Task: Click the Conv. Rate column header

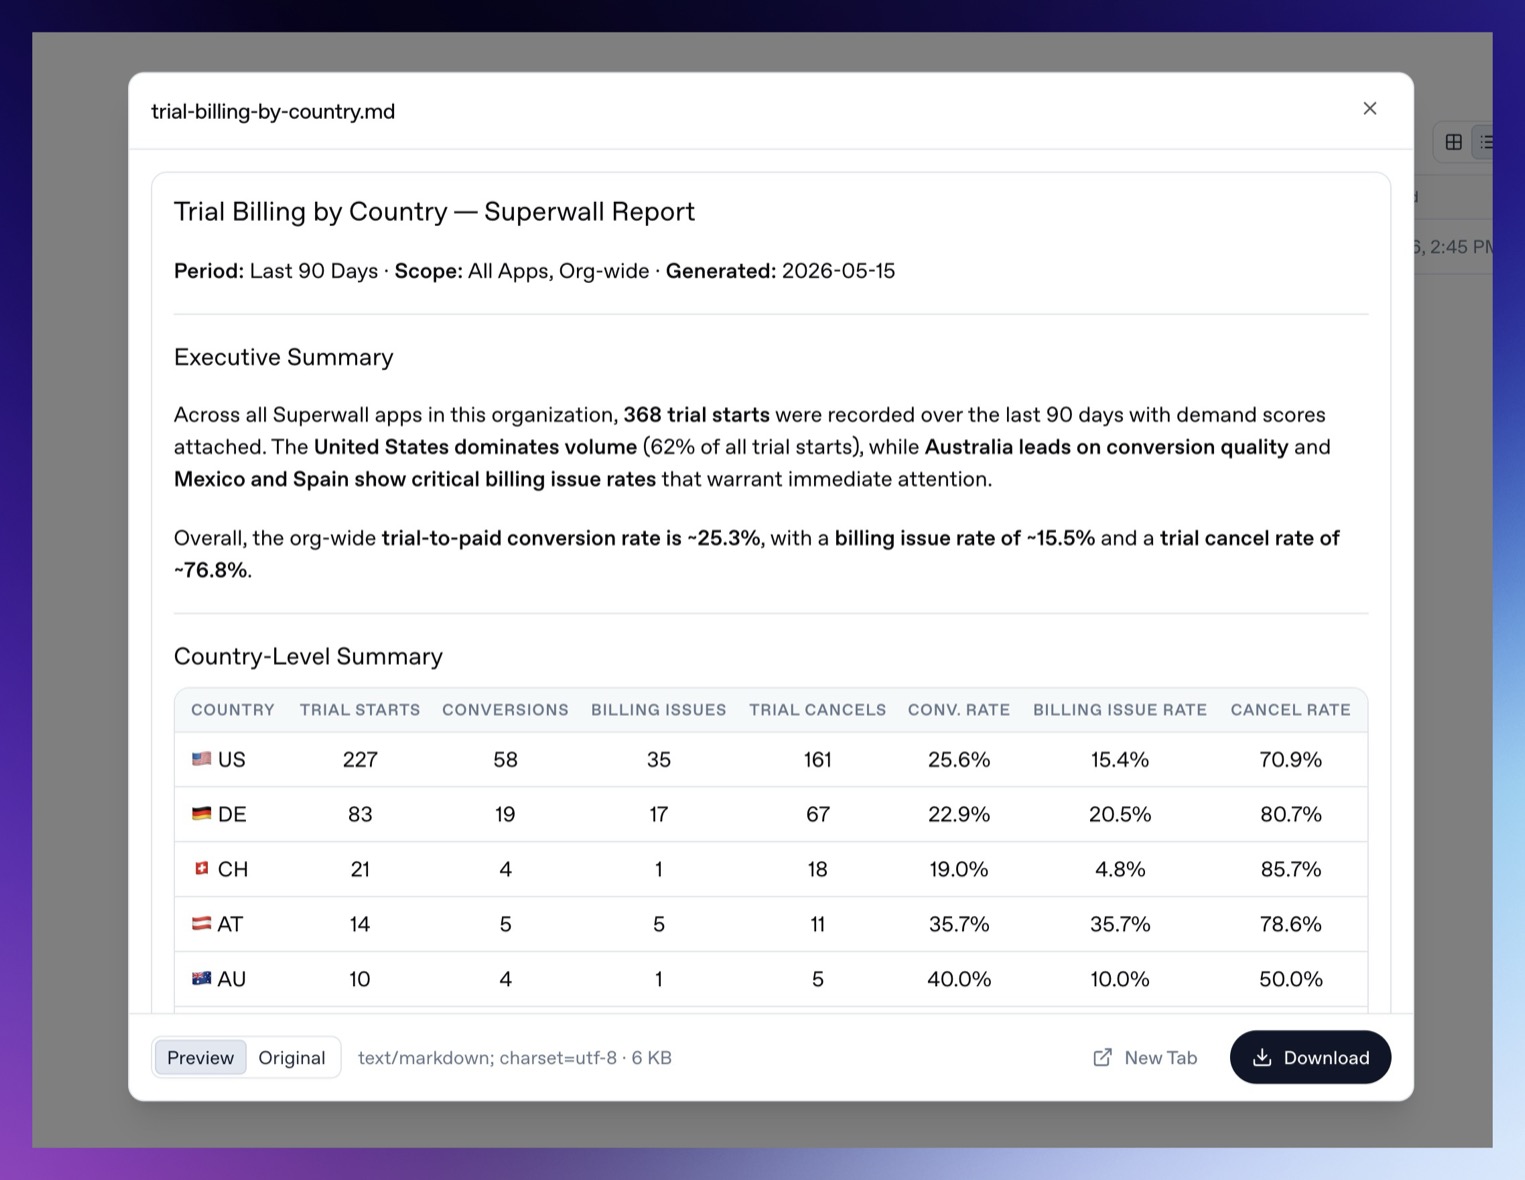Action: click(959, 710)
